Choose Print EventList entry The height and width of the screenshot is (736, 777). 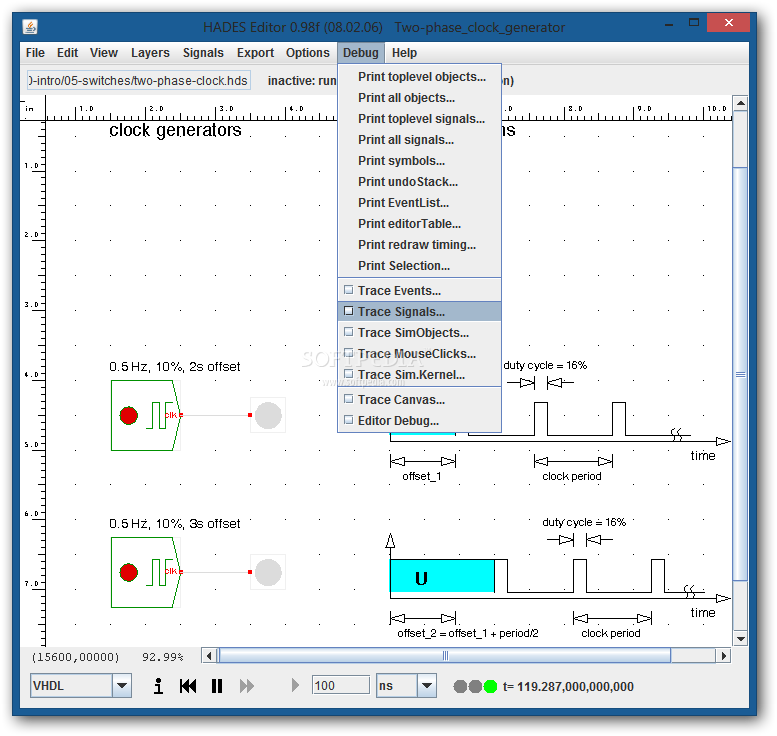tap(419, 203)
